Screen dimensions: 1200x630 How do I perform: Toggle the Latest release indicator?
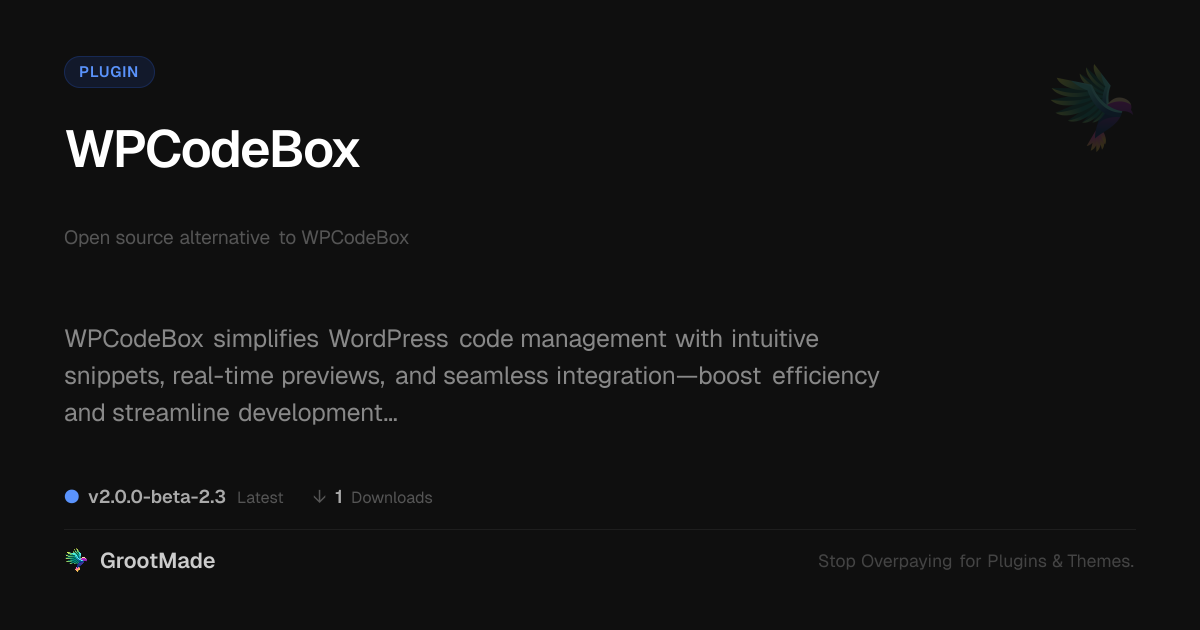[x=259, y=497]
